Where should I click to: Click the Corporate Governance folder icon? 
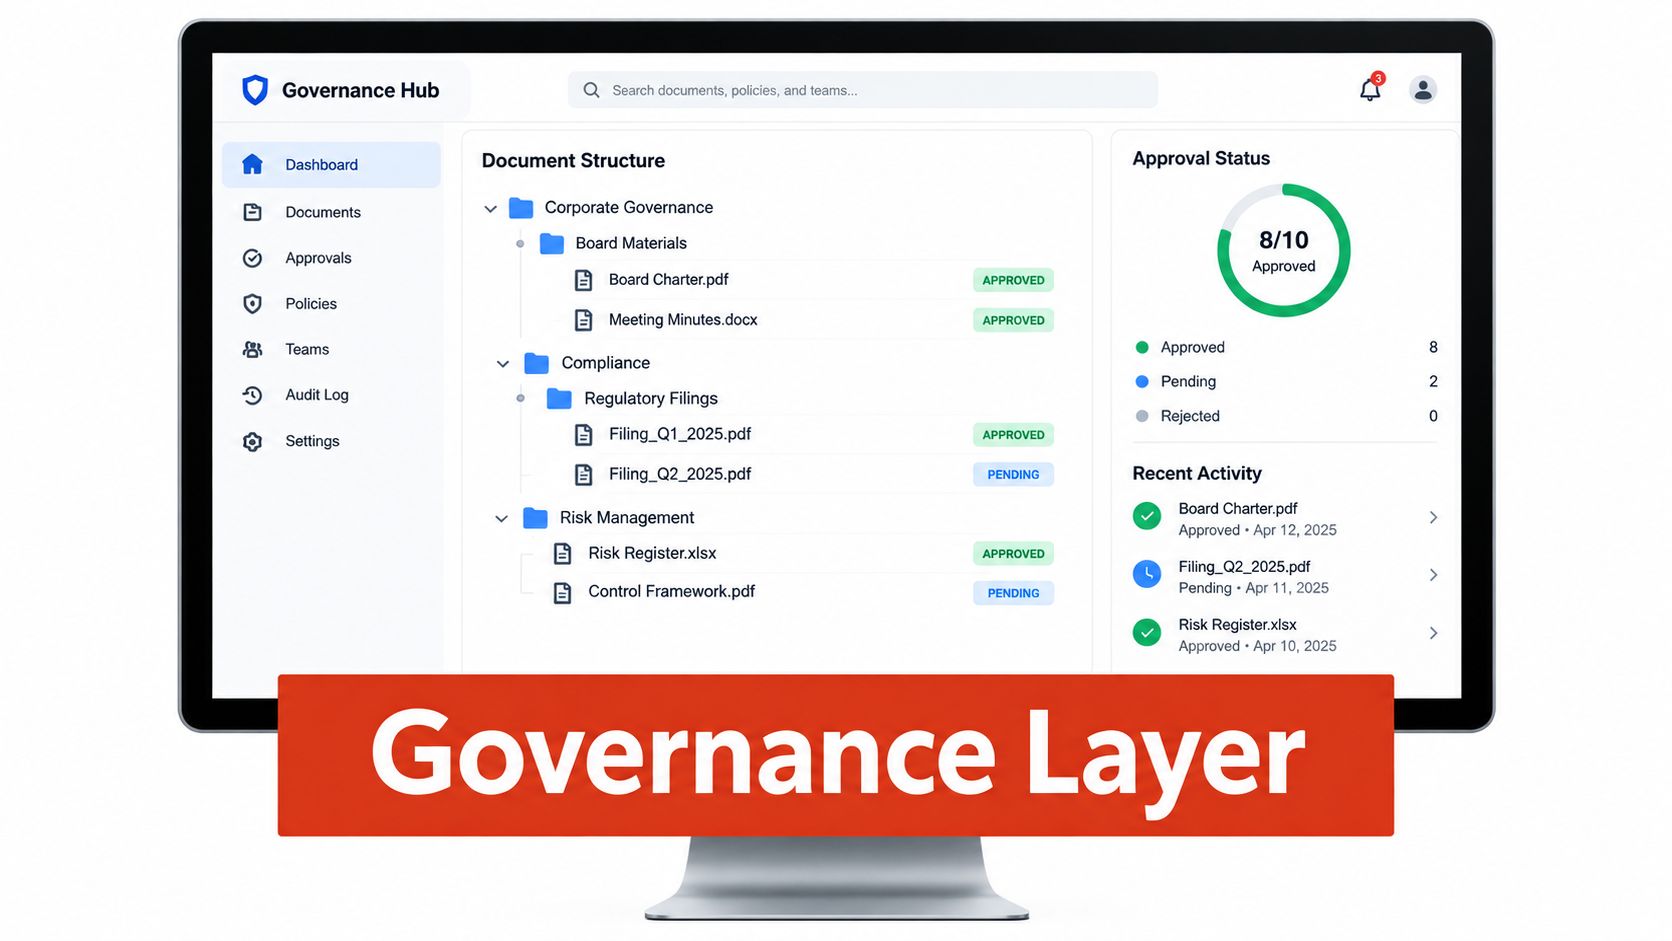click(521, 208)
